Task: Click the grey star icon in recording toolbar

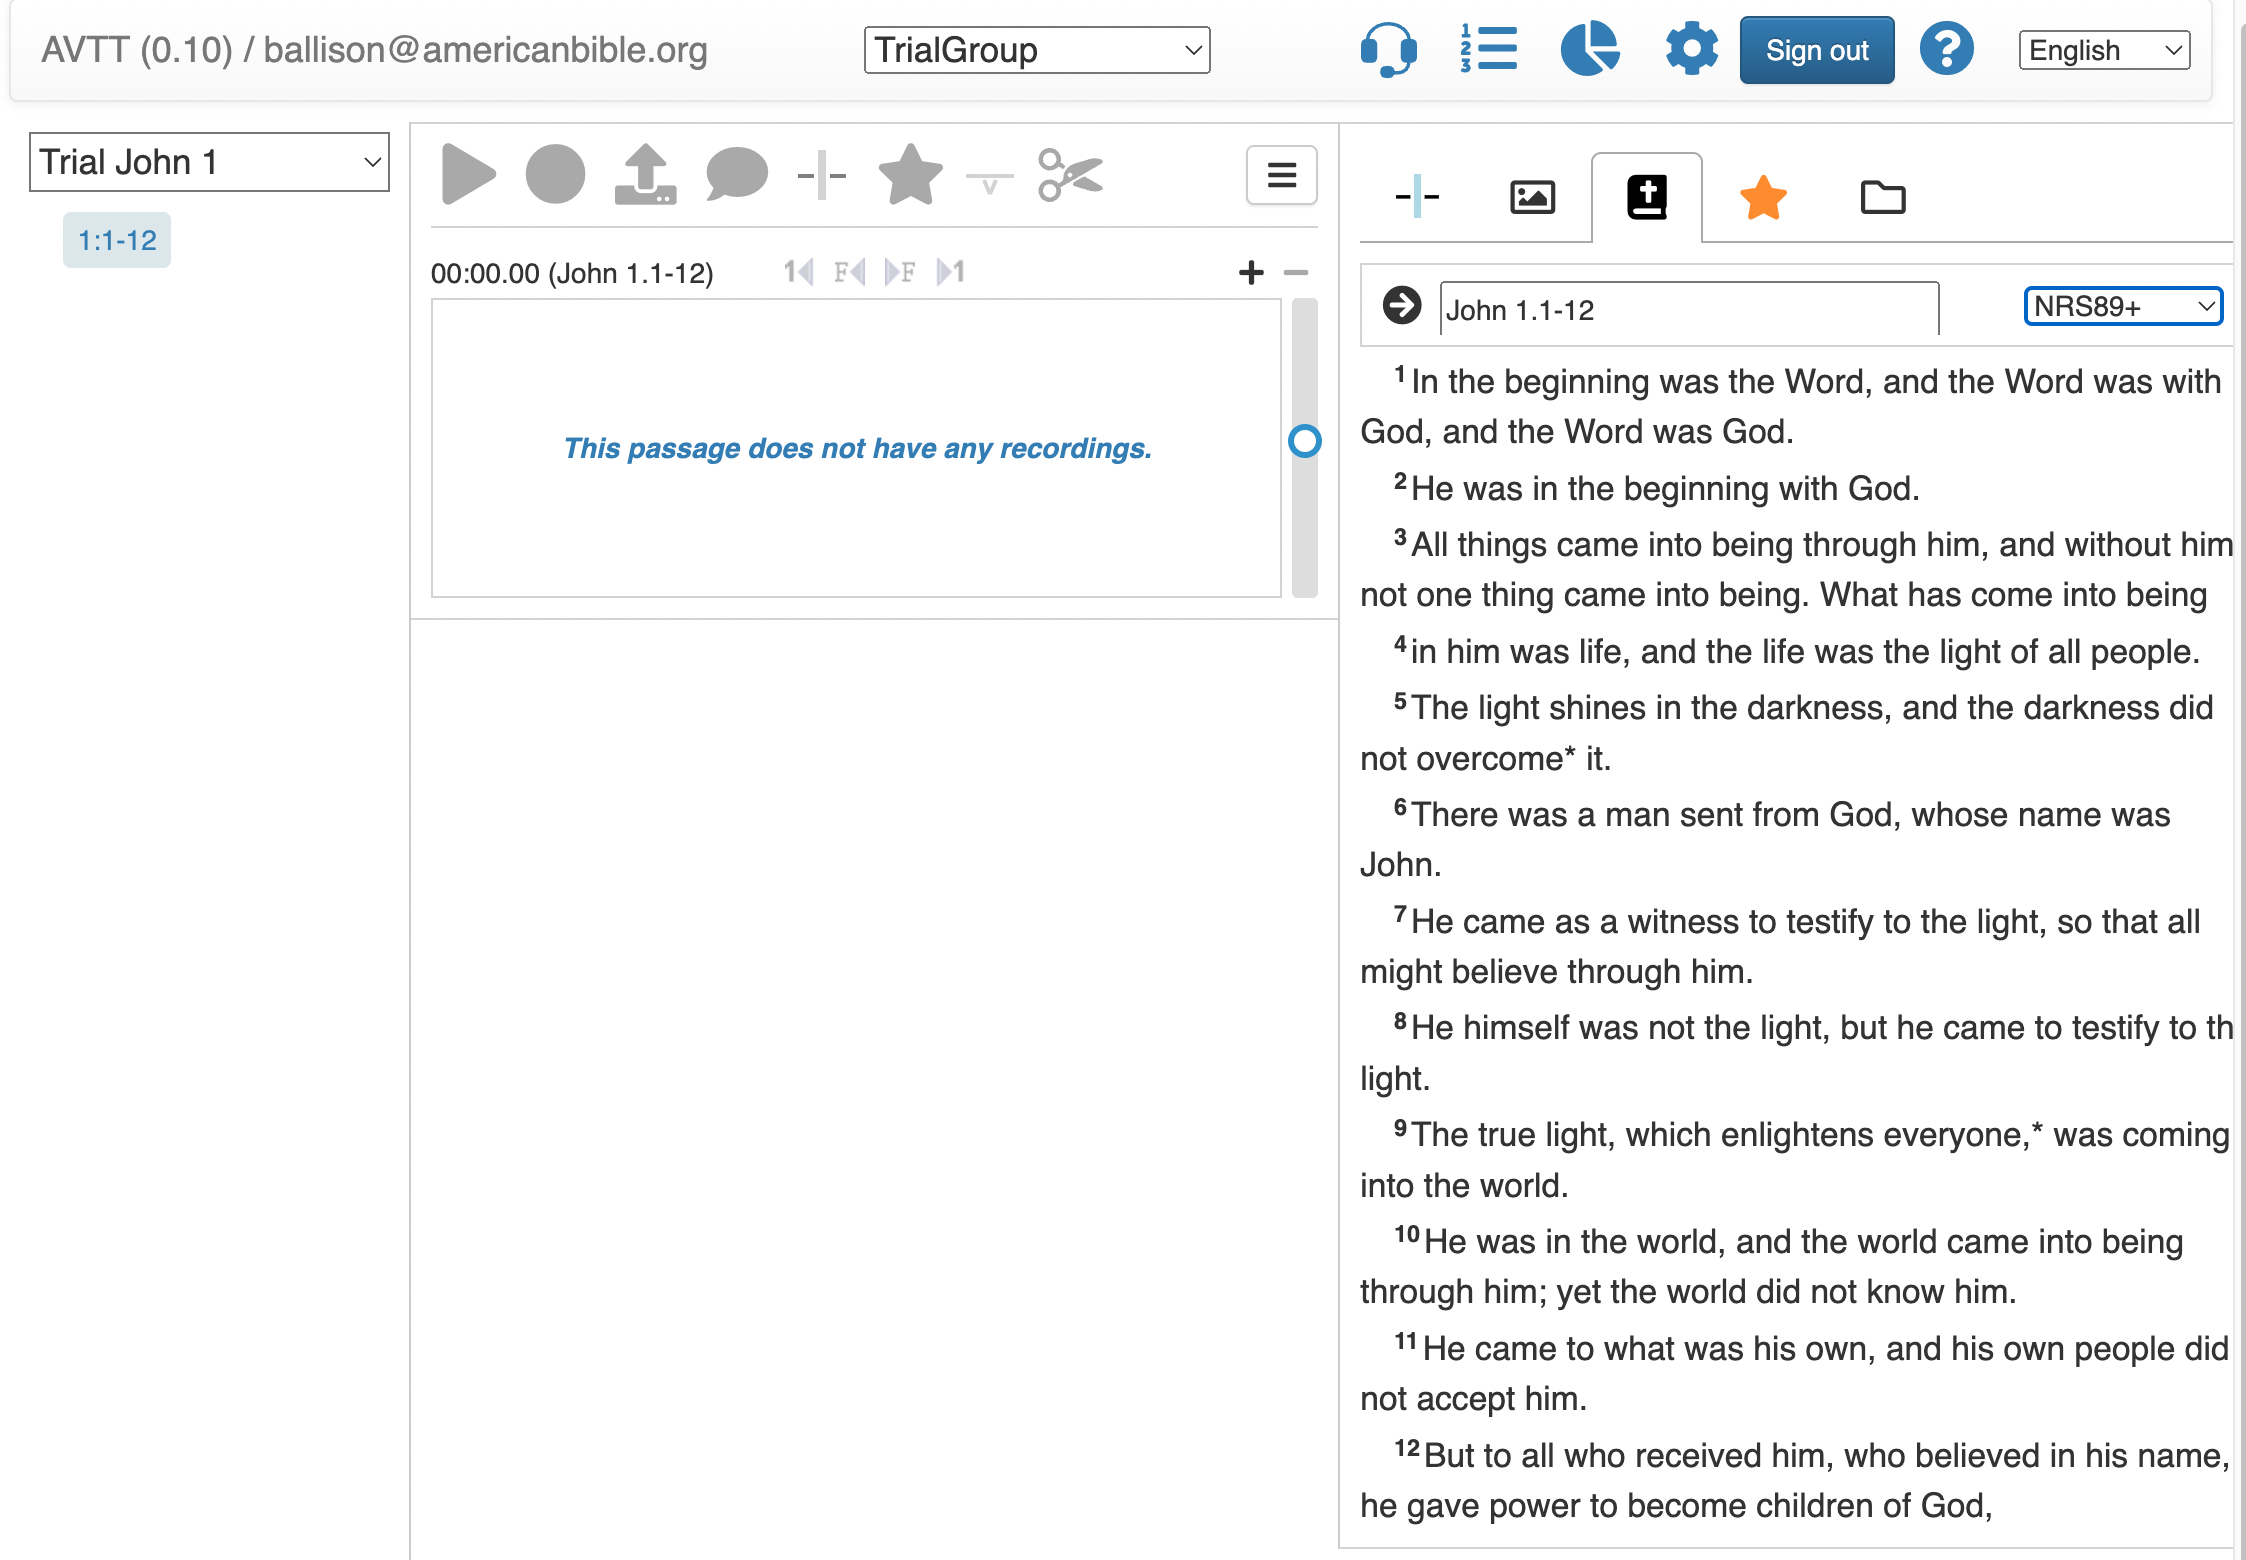Action: 910,175
